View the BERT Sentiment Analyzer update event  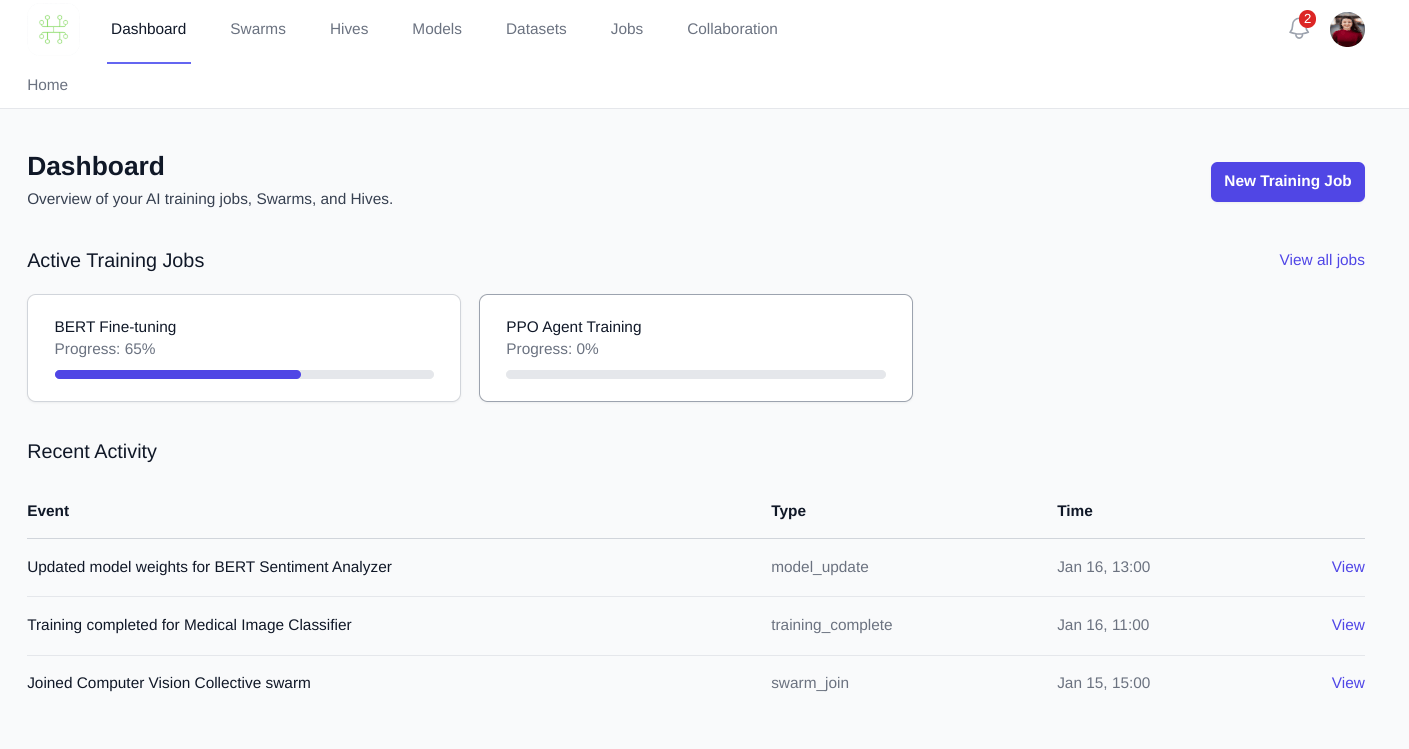[x=1347, y=567]
